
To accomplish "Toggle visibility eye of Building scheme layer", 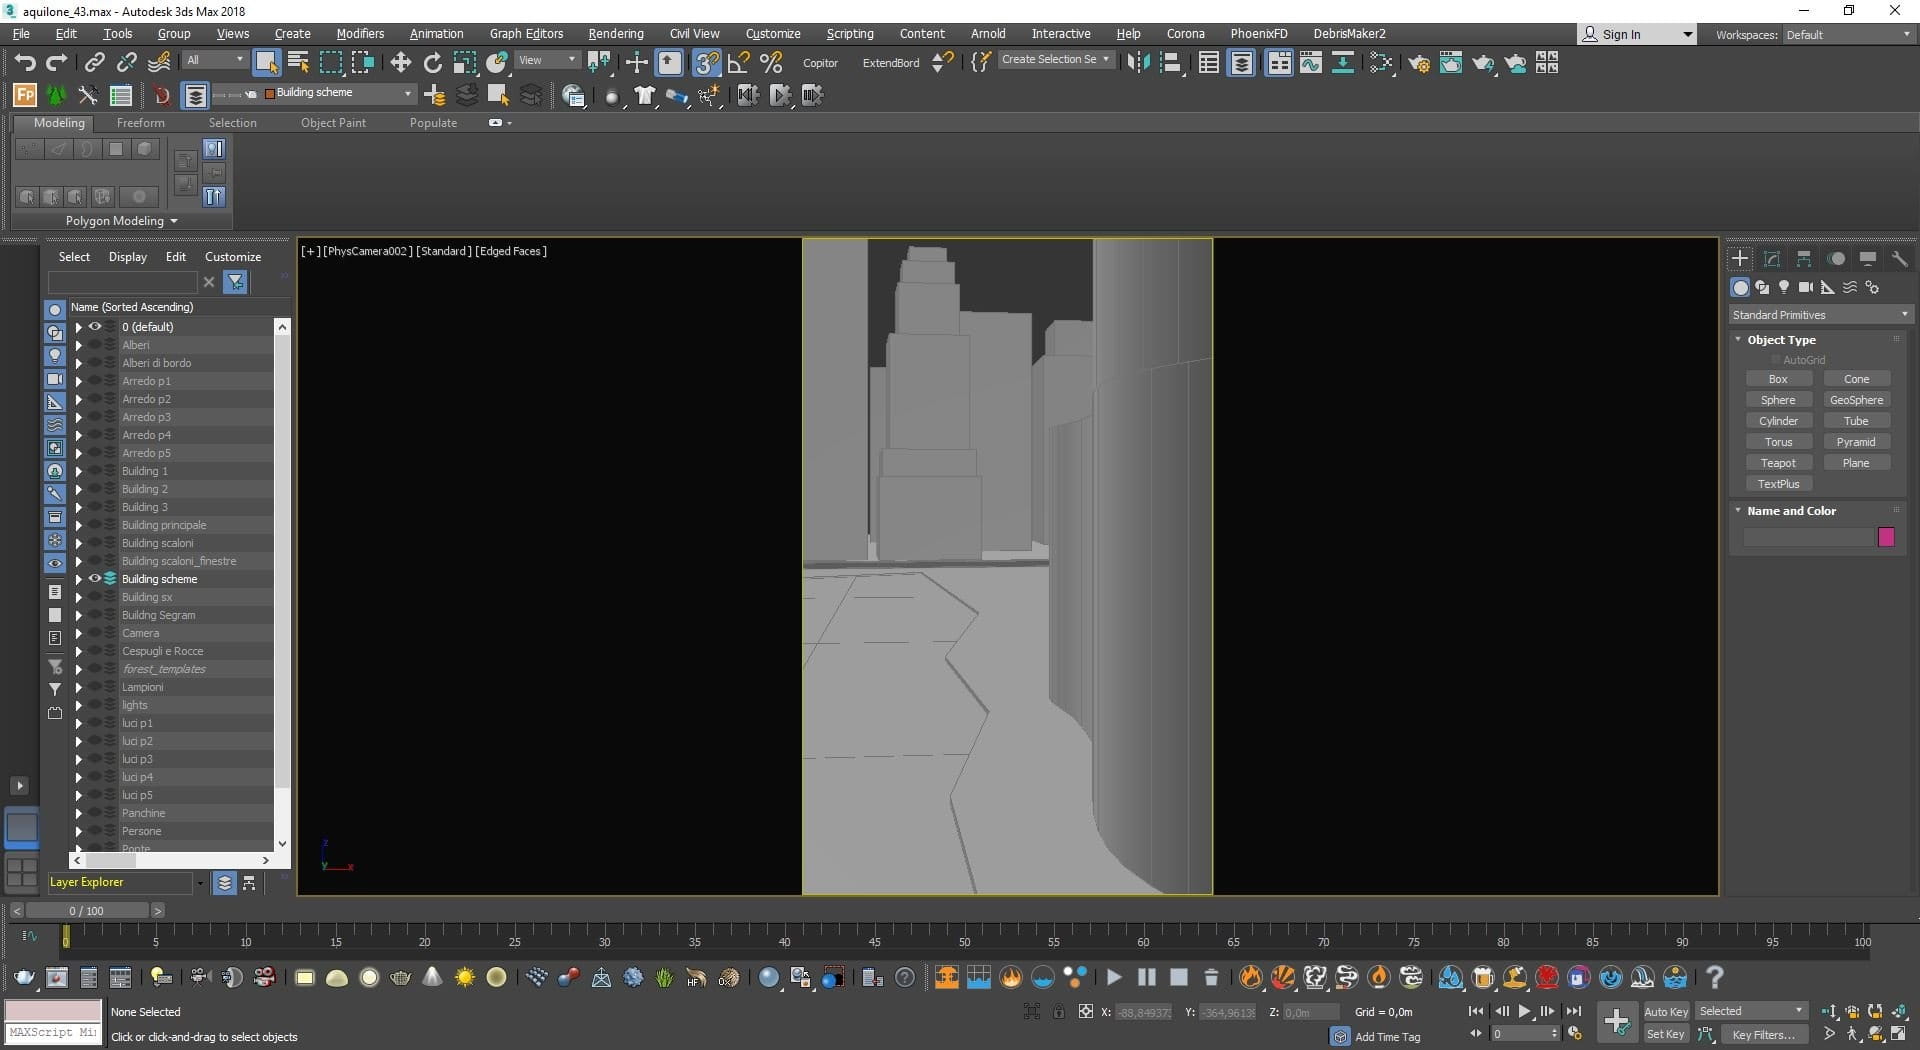I will pyautogui.click(x=95, y=579).
